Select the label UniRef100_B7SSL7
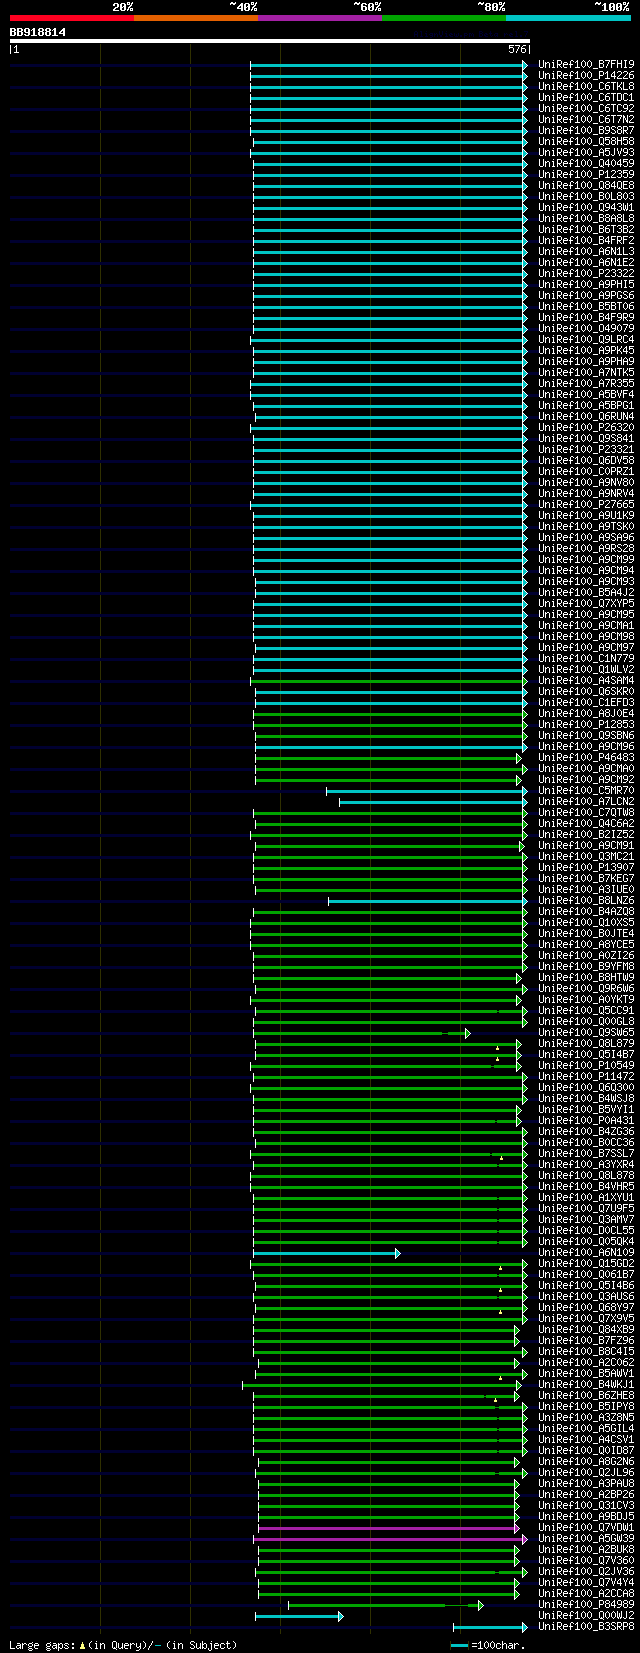This screenshot has width=640, height=1653. click(586, 1153)
